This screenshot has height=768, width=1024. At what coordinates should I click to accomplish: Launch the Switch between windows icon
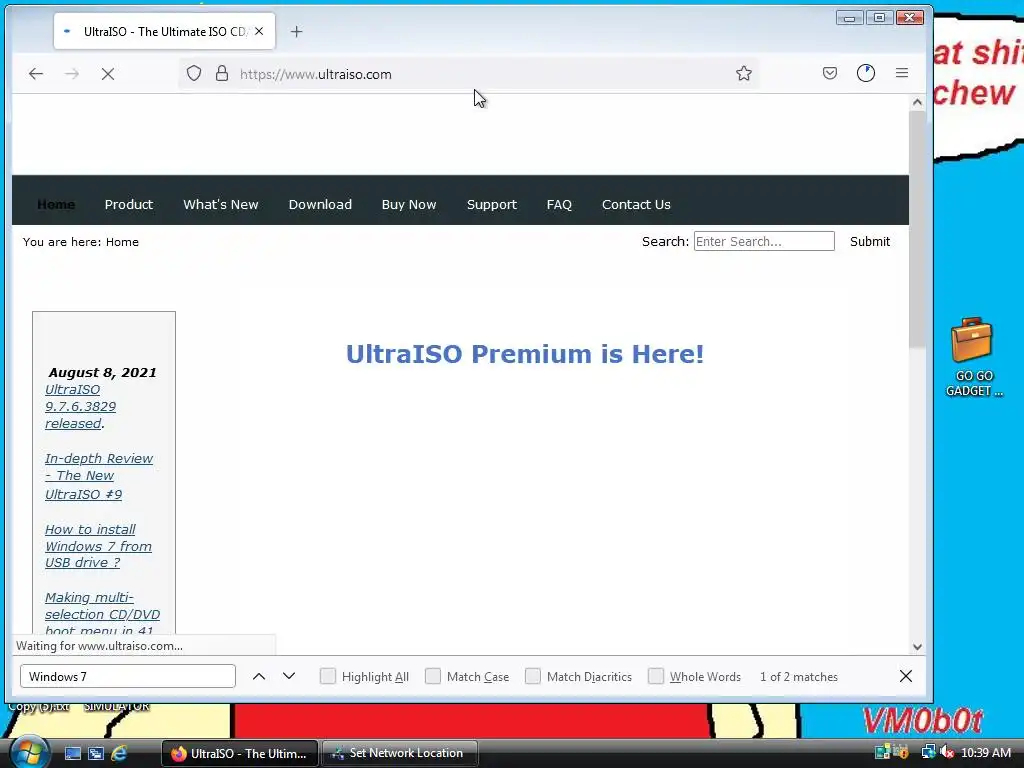click(x=96, y=753)
